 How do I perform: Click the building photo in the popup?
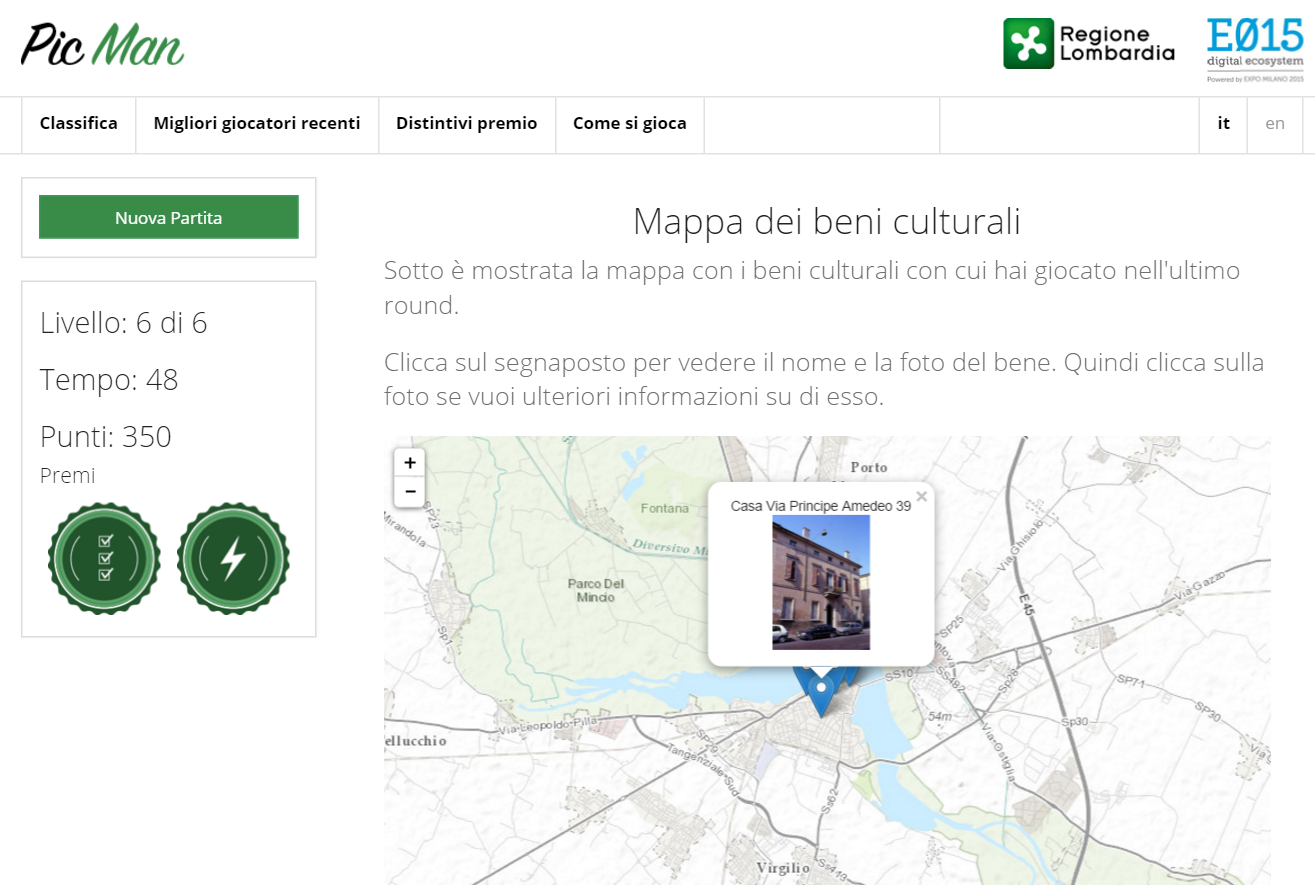[x=821, y=582]
